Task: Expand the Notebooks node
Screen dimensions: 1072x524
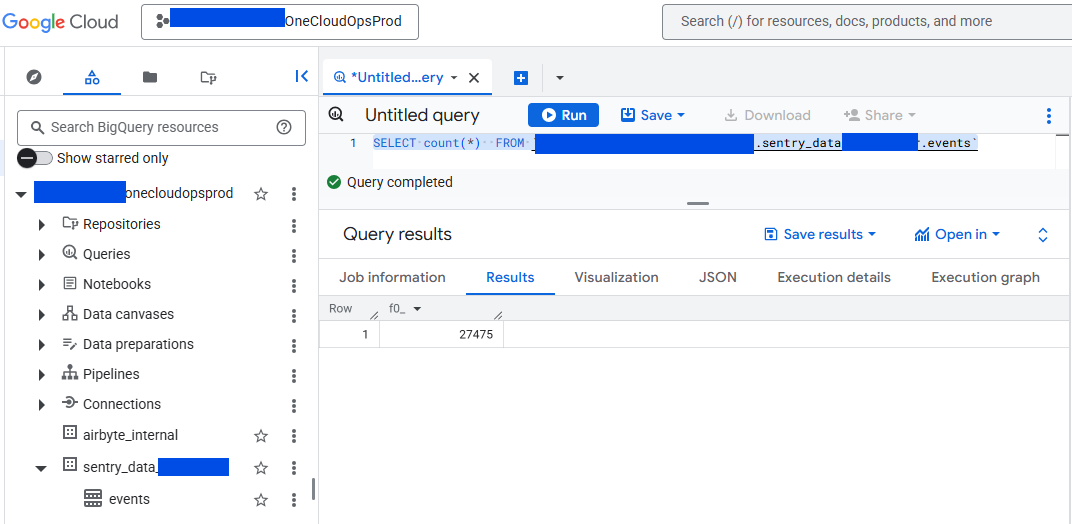Action: [42, 285]
